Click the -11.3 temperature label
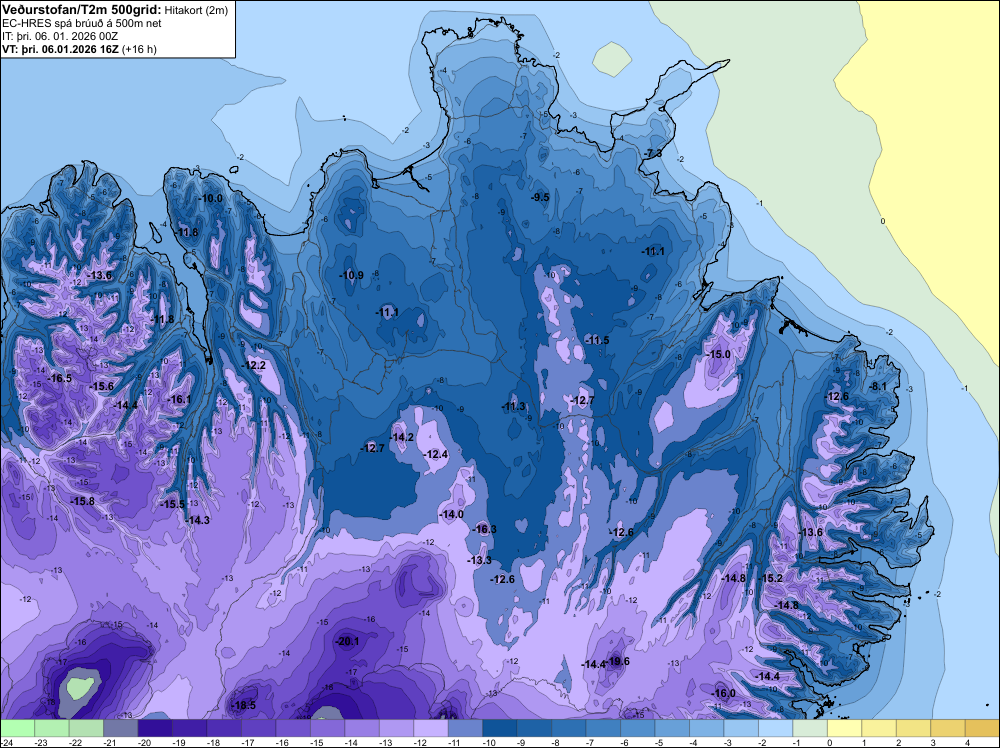 513,406
